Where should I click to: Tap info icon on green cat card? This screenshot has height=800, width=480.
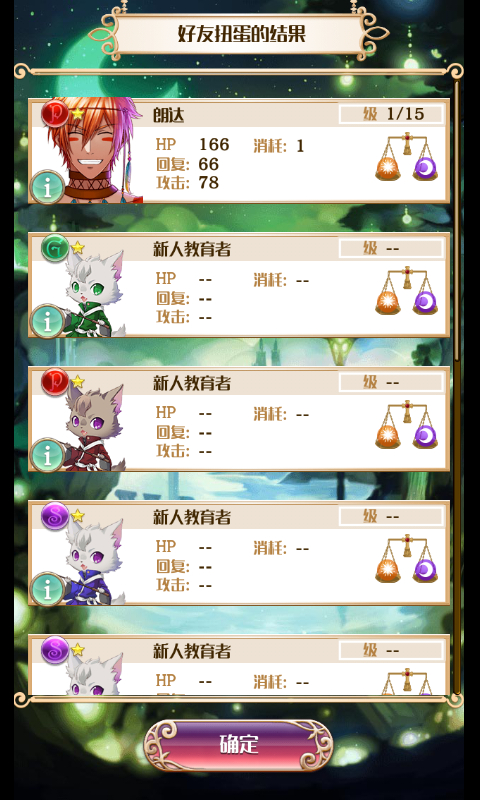point(47,321)
